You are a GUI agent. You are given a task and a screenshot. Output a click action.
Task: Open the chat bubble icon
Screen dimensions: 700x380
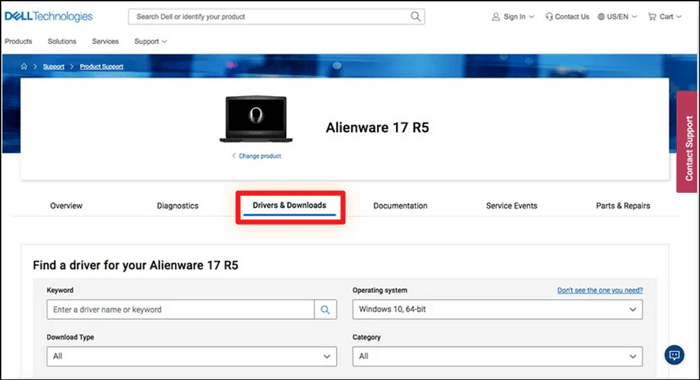point(674,355)
